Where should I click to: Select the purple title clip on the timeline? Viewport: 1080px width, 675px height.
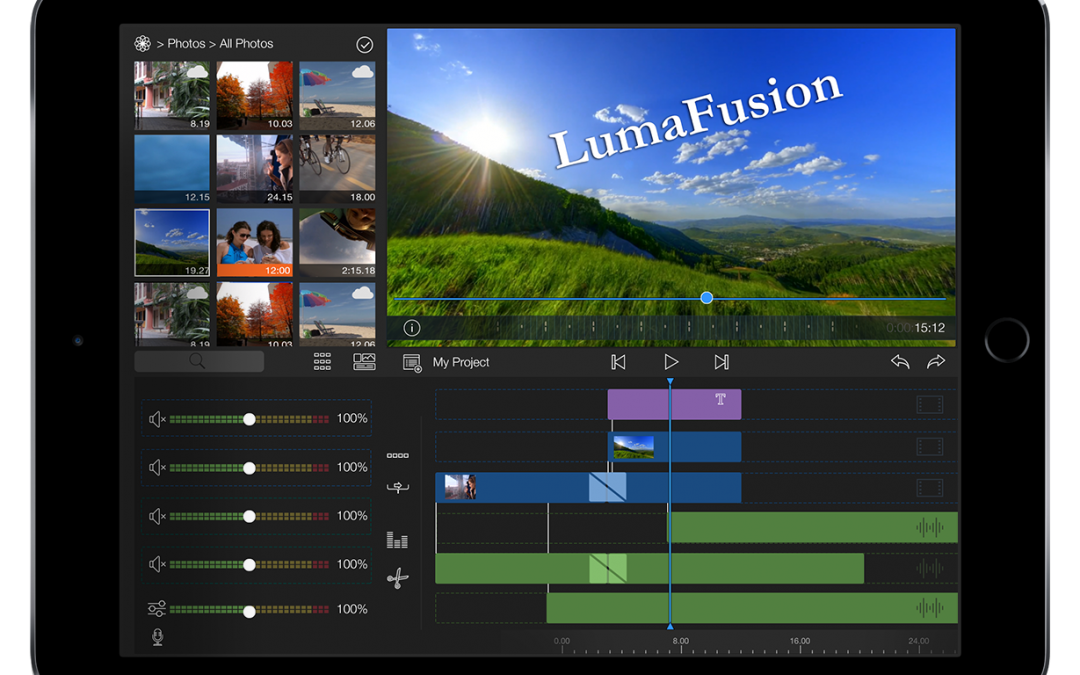pos(674,404)
